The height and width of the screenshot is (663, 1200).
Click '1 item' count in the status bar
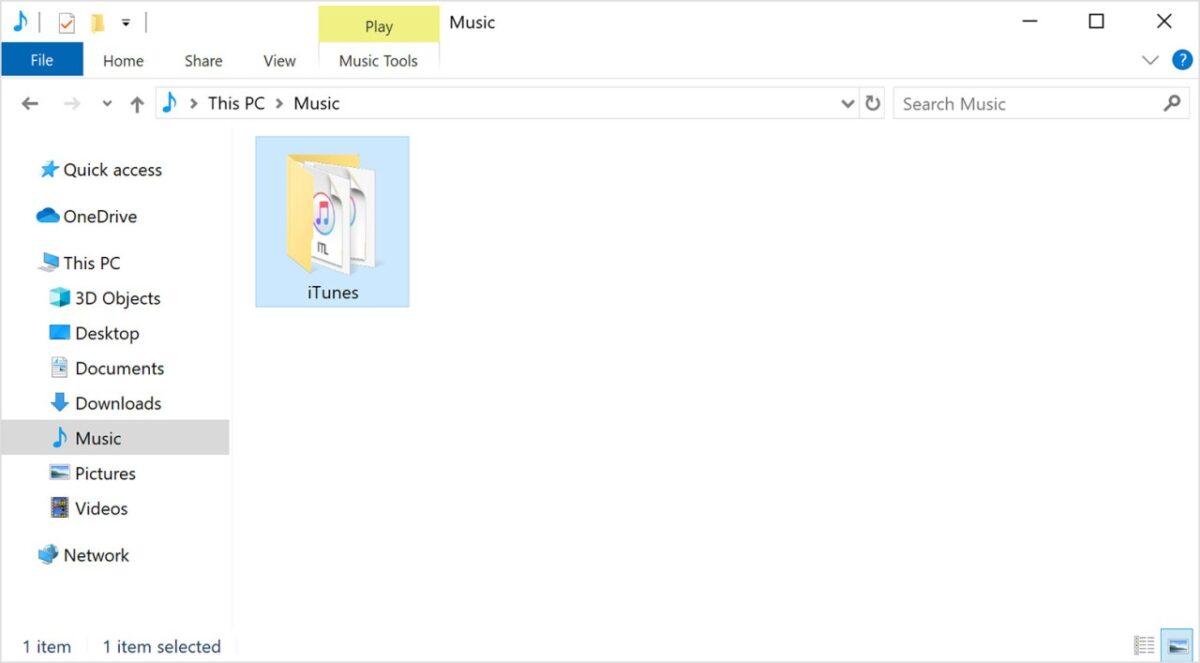coord(47,647)
